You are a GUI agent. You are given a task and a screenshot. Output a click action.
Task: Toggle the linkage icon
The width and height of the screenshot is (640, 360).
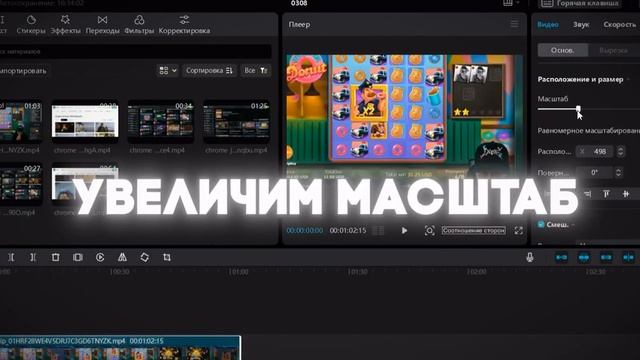606,257
